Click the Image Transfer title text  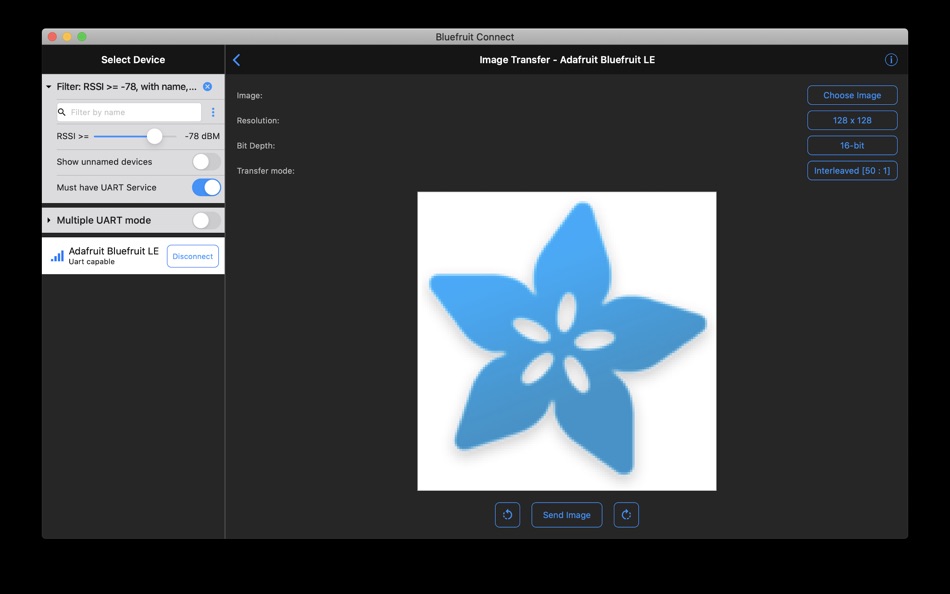click(x=567, y=59)
